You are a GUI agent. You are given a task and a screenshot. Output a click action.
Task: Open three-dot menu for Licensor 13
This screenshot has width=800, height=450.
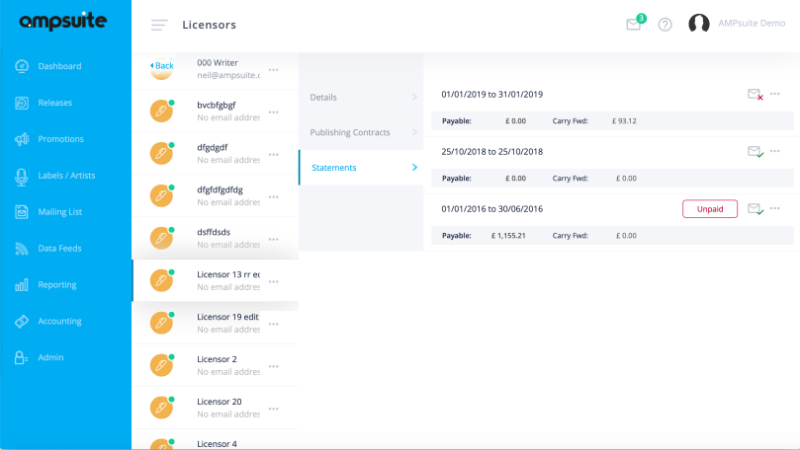tap(273, 281)
